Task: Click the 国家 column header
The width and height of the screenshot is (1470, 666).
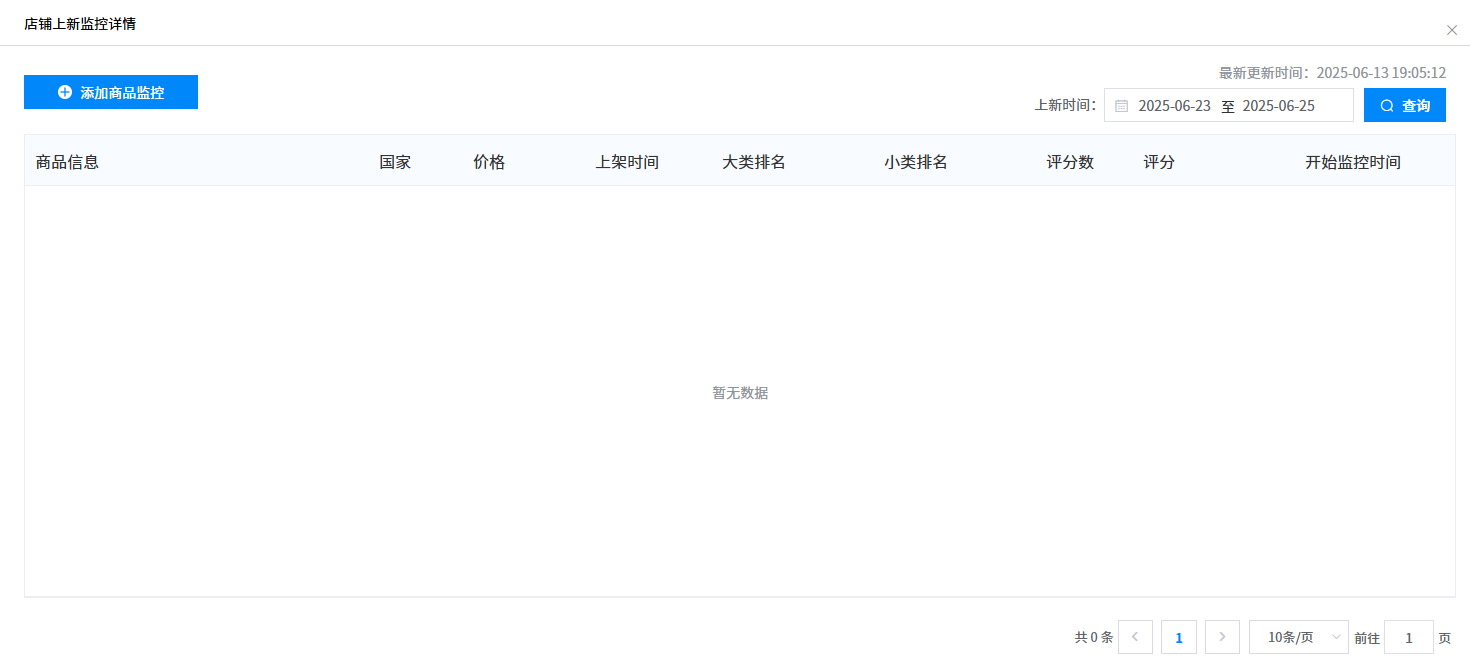Action: coord(395,162)
